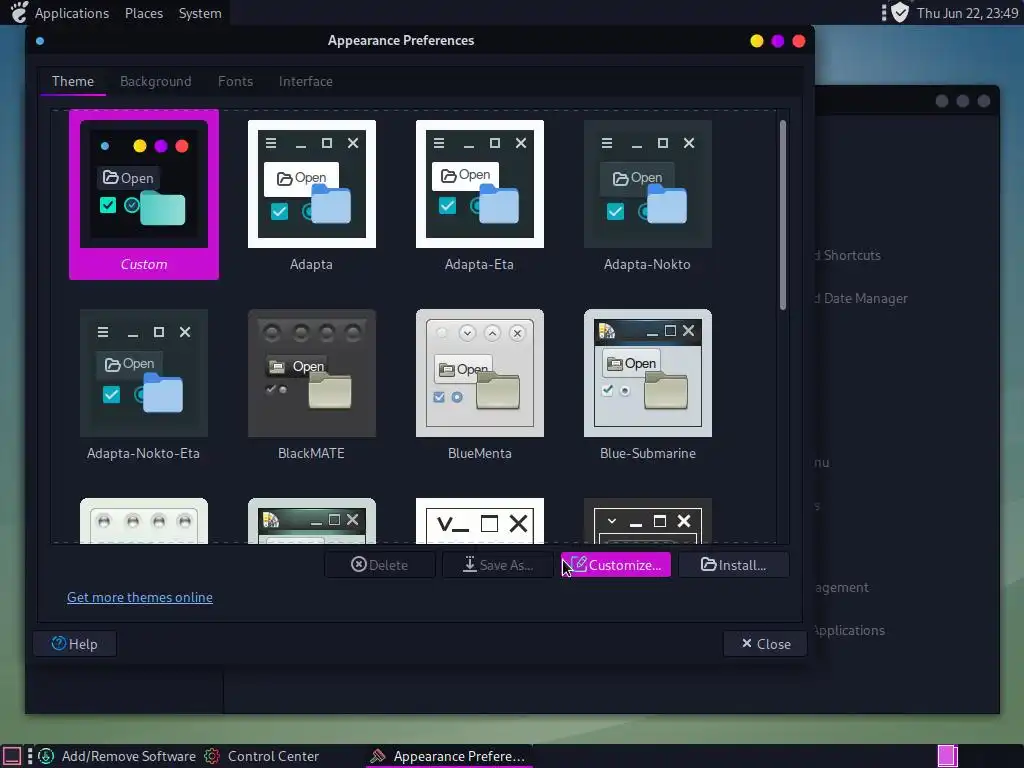
Task: Open the Applications menu
Action: (x=72, y=13)
